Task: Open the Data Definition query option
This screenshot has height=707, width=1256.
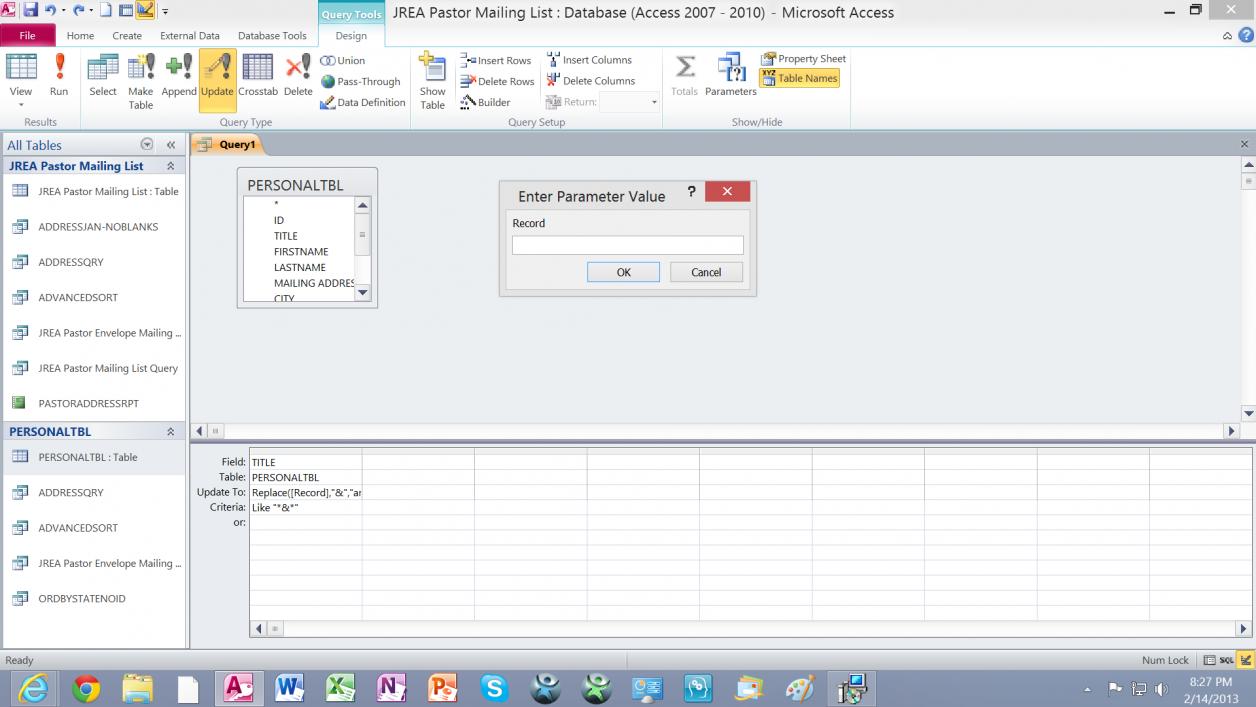Action: 363,102
